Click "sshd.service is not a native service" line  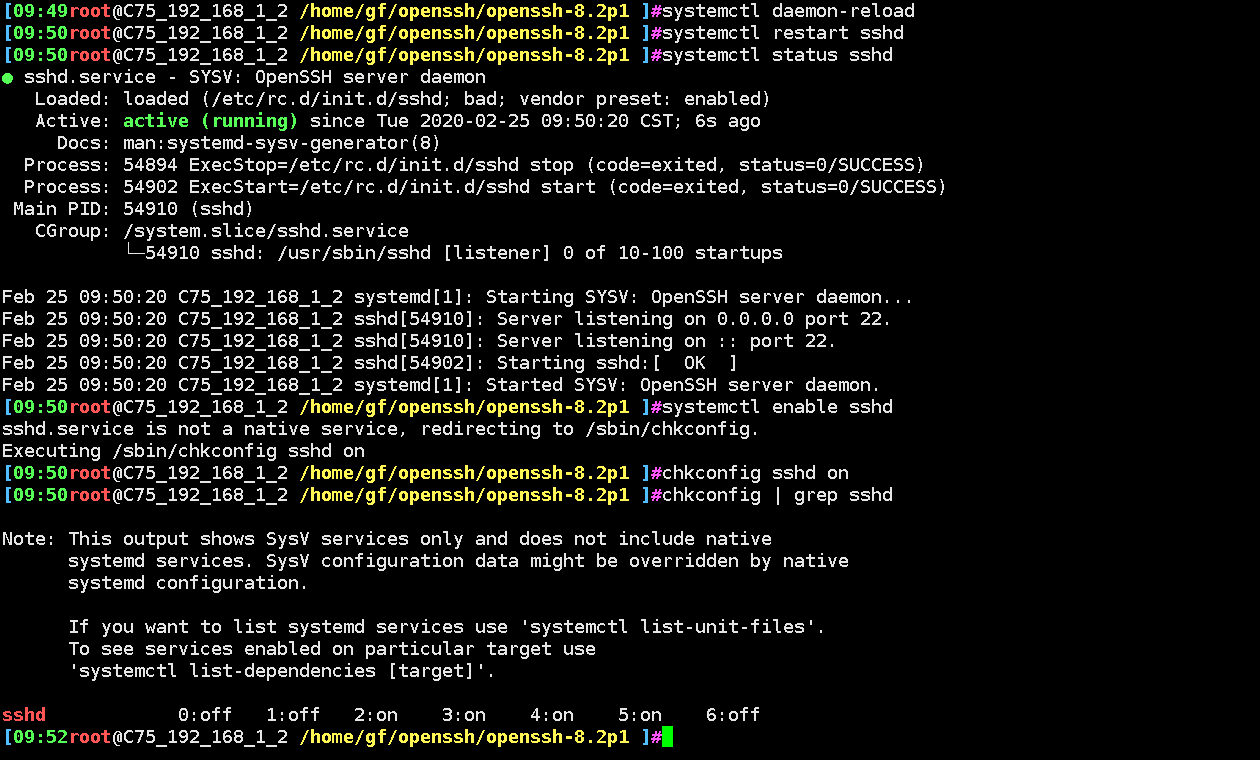click(381, 429)
